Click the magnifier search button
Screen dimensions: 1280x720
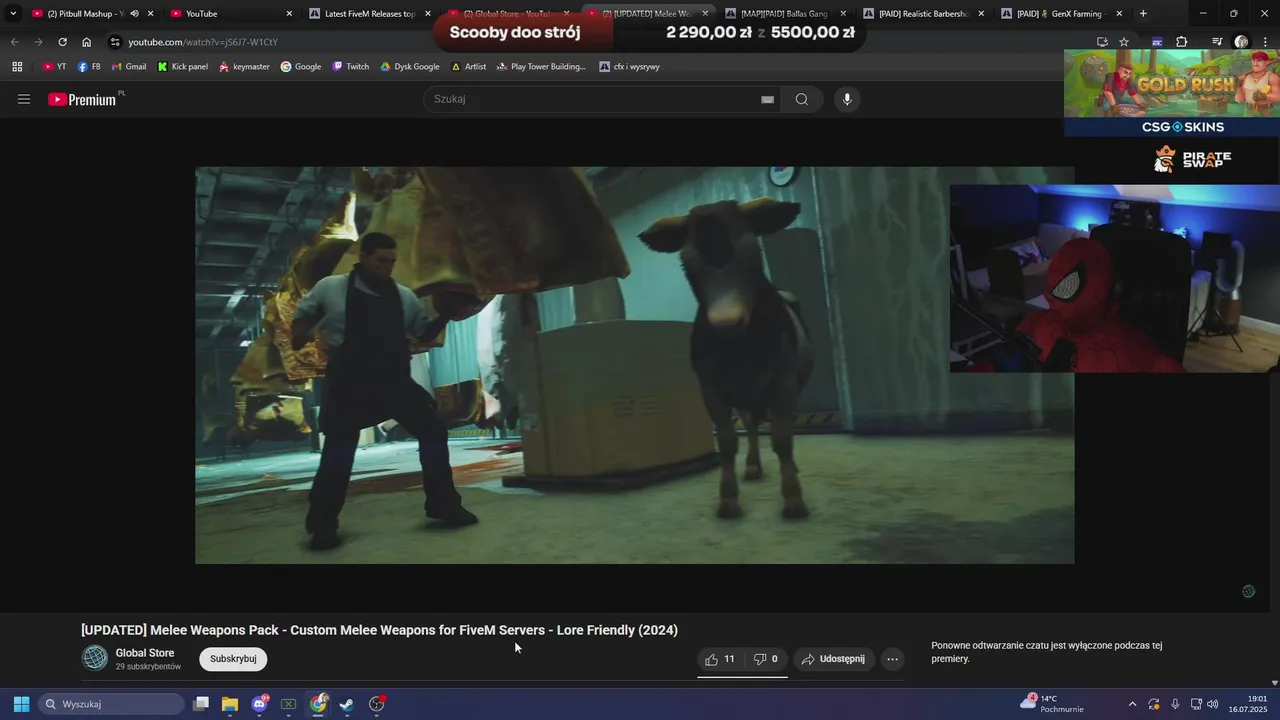click(x=801, y=99)
